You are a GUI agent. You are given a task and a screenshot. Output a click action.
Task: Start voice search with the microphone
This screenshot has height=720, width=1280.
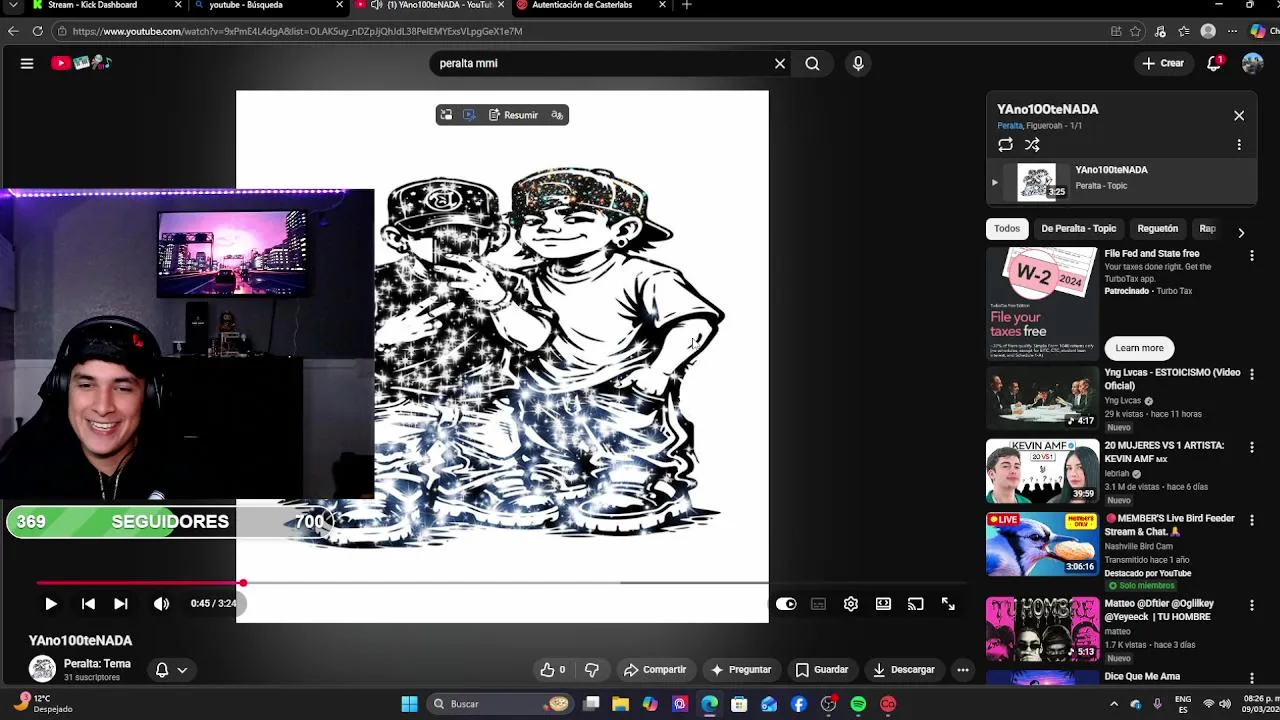tap(858, 63)
